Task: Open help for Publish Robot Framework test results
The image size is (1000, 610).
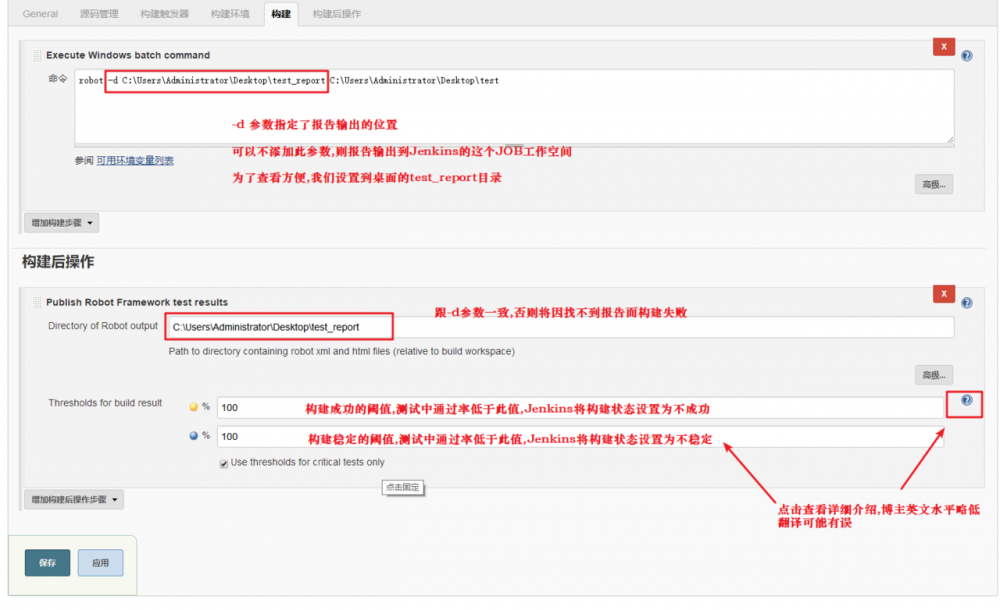Action: click(x=965, y=302)
